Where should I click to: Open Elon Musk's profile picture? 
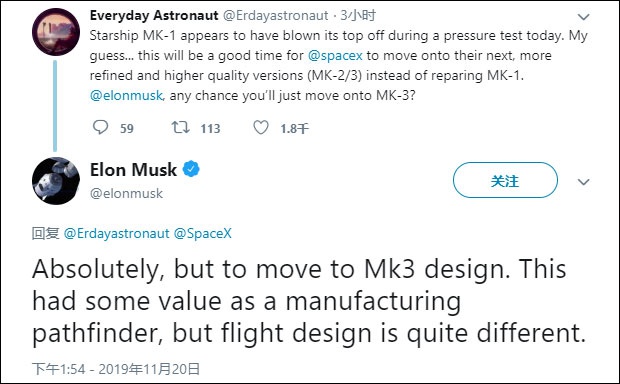pyautogui.click(x=56, y=181)
